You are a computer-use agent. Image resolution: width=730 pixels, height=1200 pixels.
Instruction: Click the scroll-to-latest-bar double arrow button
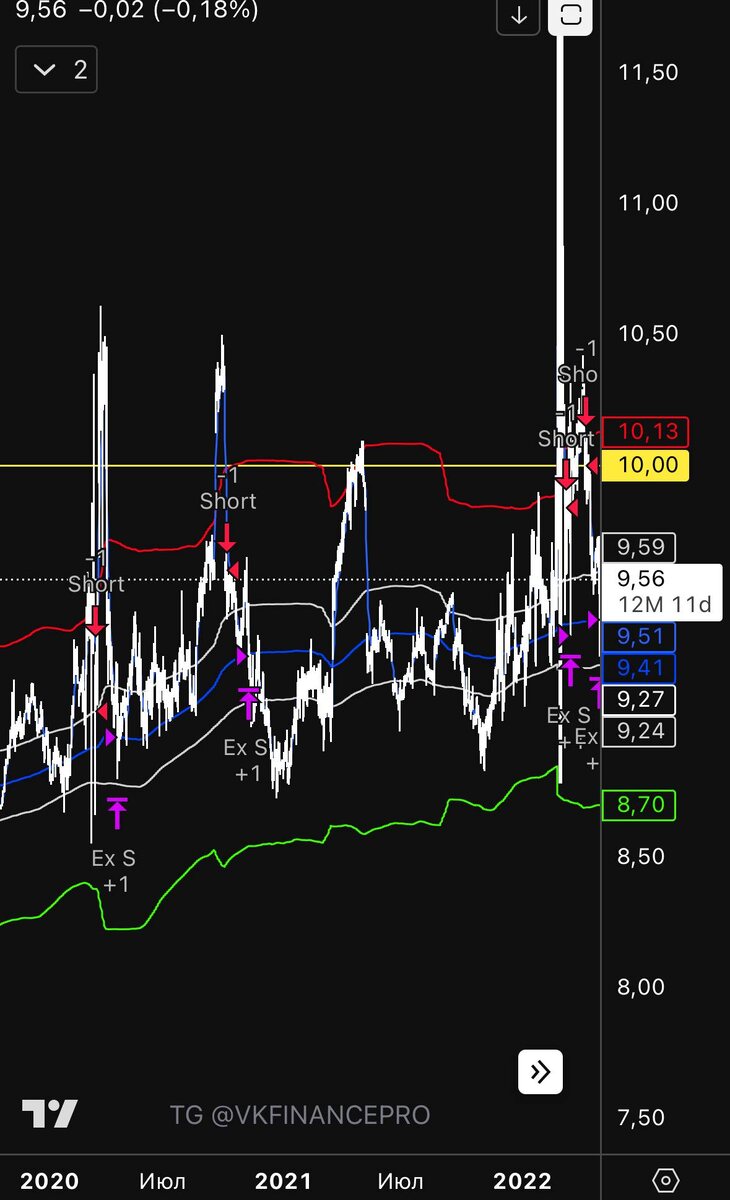pos(540,1073)
